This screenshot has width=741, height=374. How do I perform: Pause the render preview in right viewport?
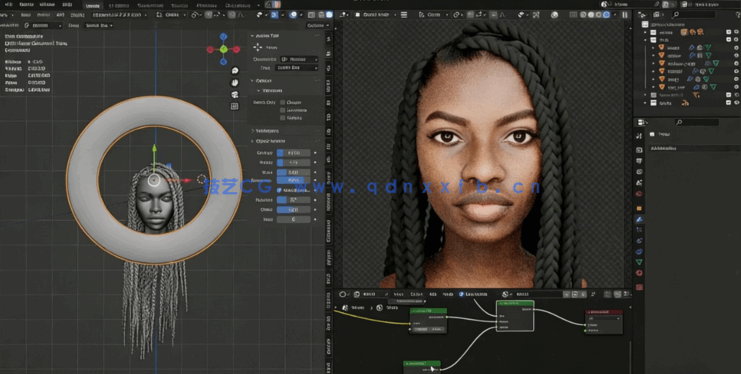625,15
